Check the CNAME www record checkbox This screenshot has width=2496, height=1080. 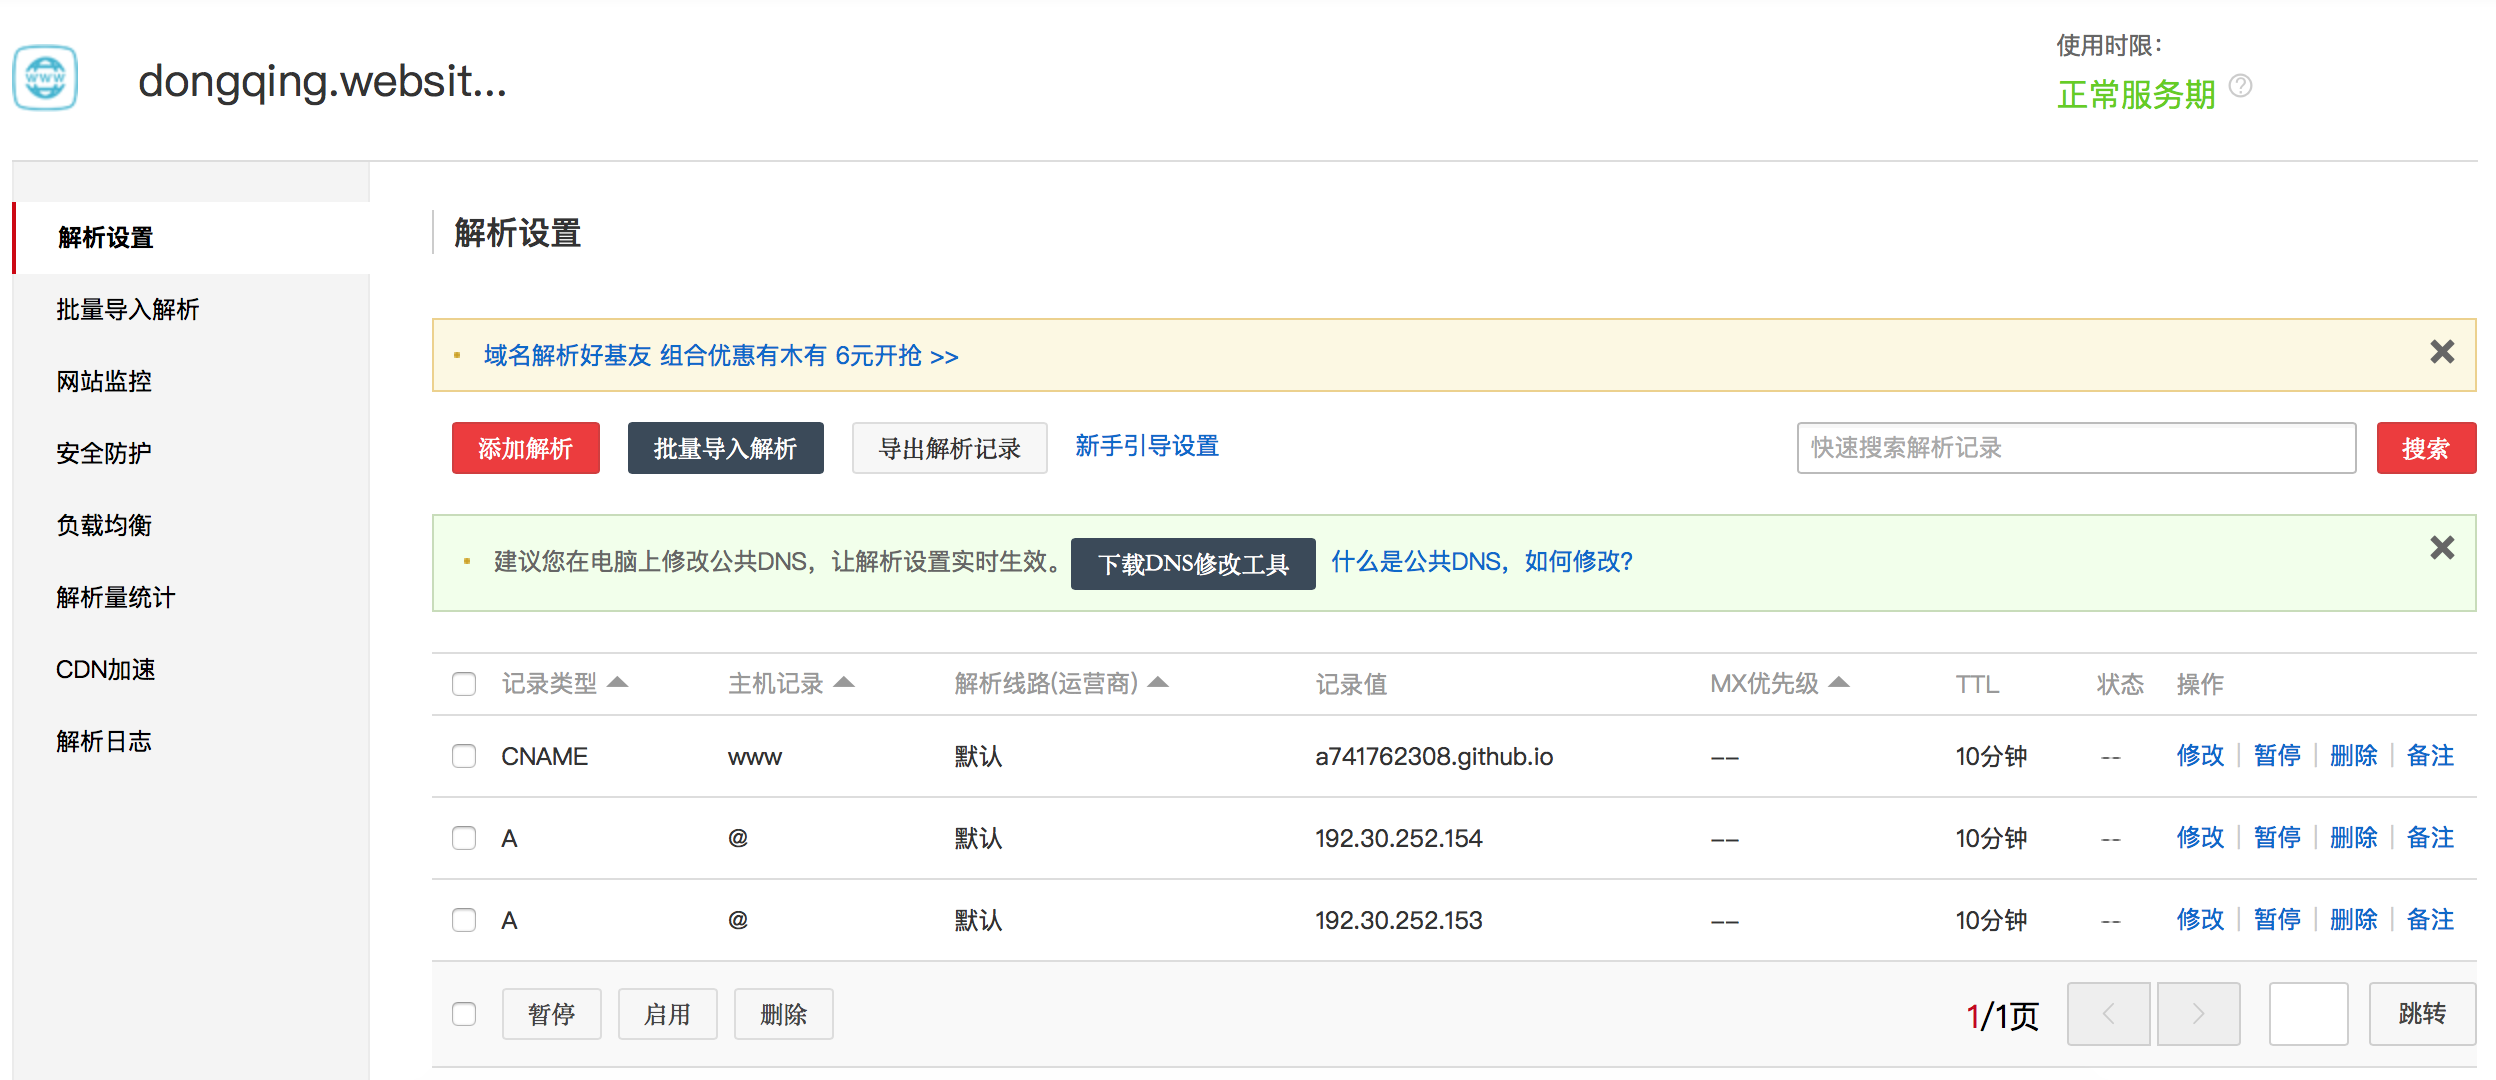coord(464,756)
